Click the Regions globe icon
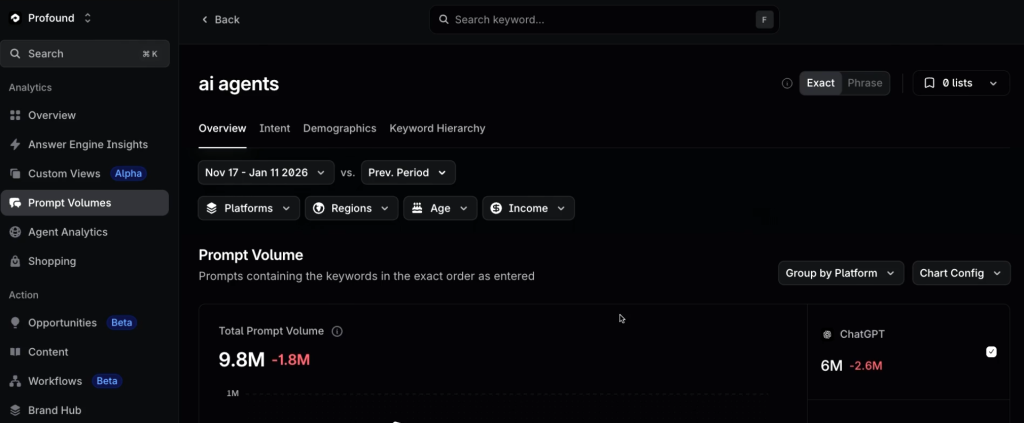1024x423 pixels. 319,208
